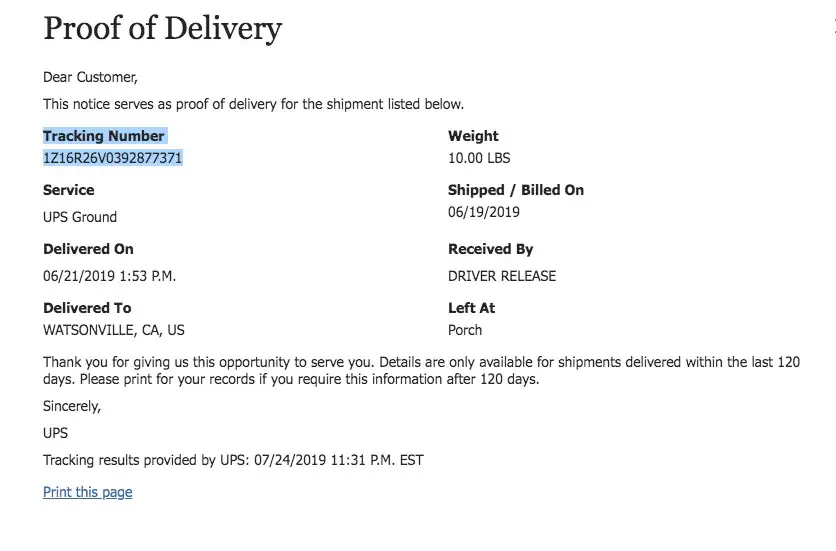
Task: Select the 10.00 LBS weight value
Action: tap(479, 158)
